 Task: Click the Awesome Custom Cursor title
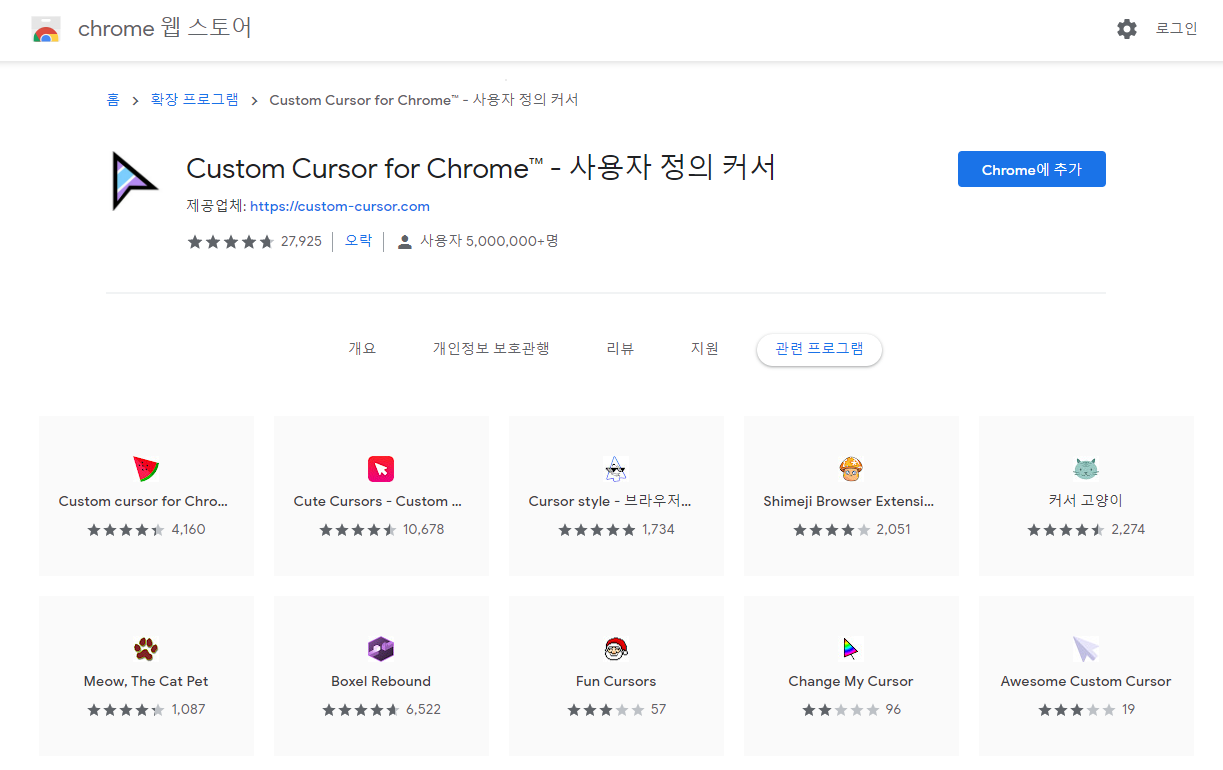(1086, 681)
